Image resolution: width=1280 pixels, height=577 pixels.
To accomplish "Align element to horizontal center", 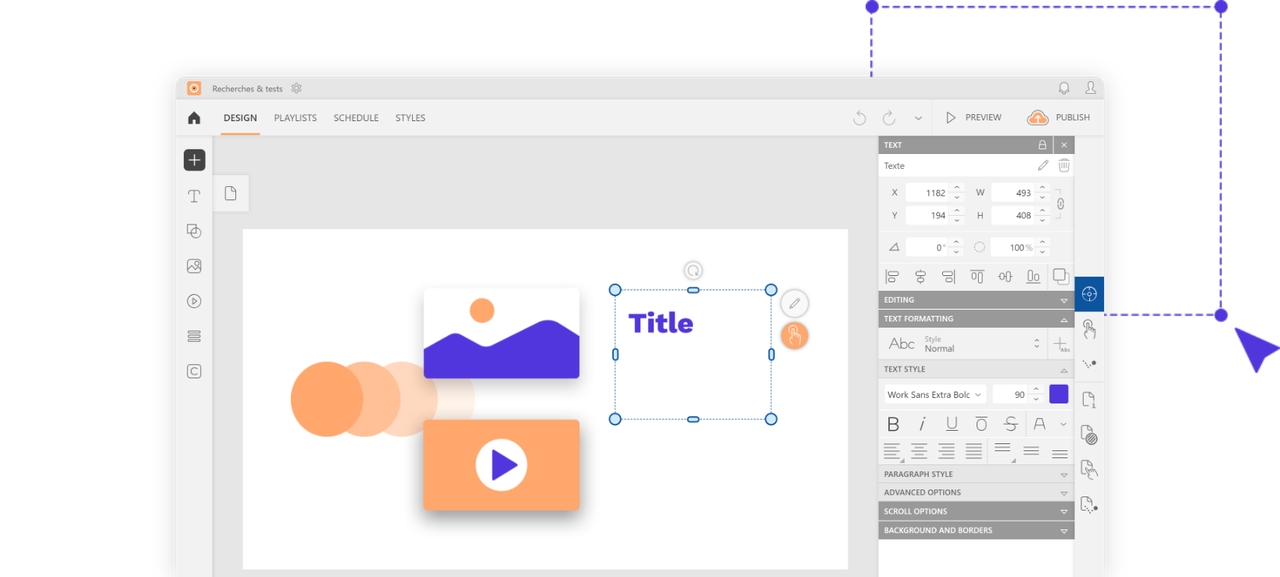I will (920, 276).
